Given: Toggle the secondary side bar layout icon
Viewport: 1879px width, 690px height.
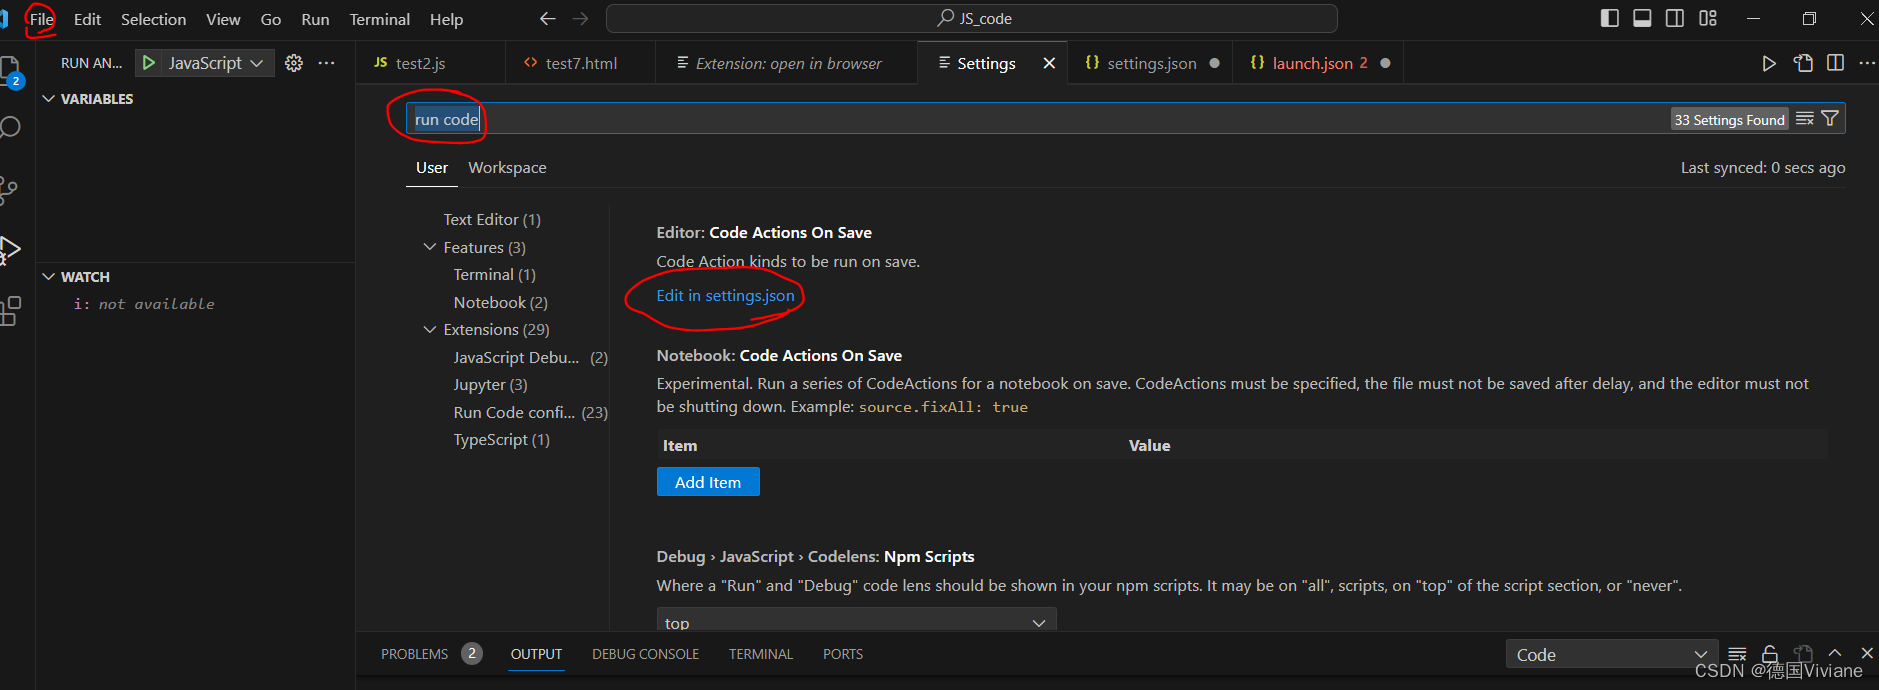Looking at the screenshot, I should (1675, 18).
